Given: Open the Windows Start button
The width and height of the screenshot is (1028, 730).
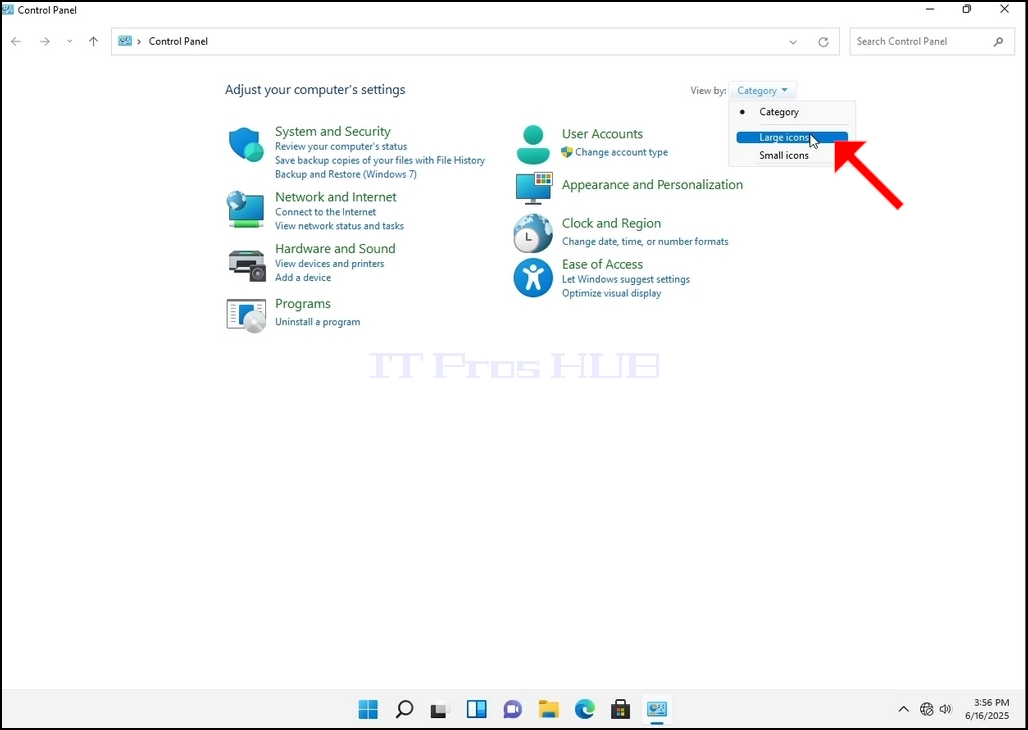Looking at the screenshot, I should [368, 709].
